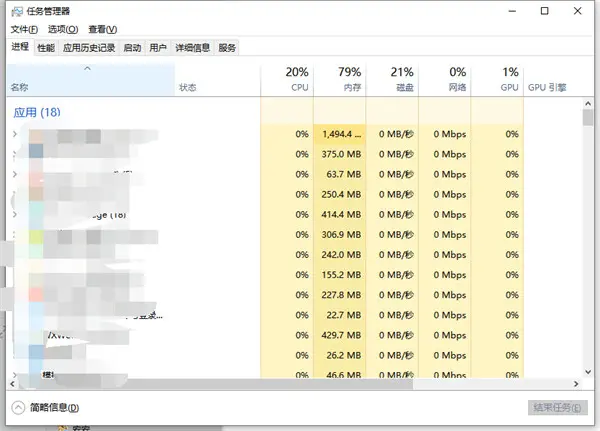The height and width of the screenshot is (431, 600).
Task: Click the app icon in the 306.9 MB row
Action: 36,236
